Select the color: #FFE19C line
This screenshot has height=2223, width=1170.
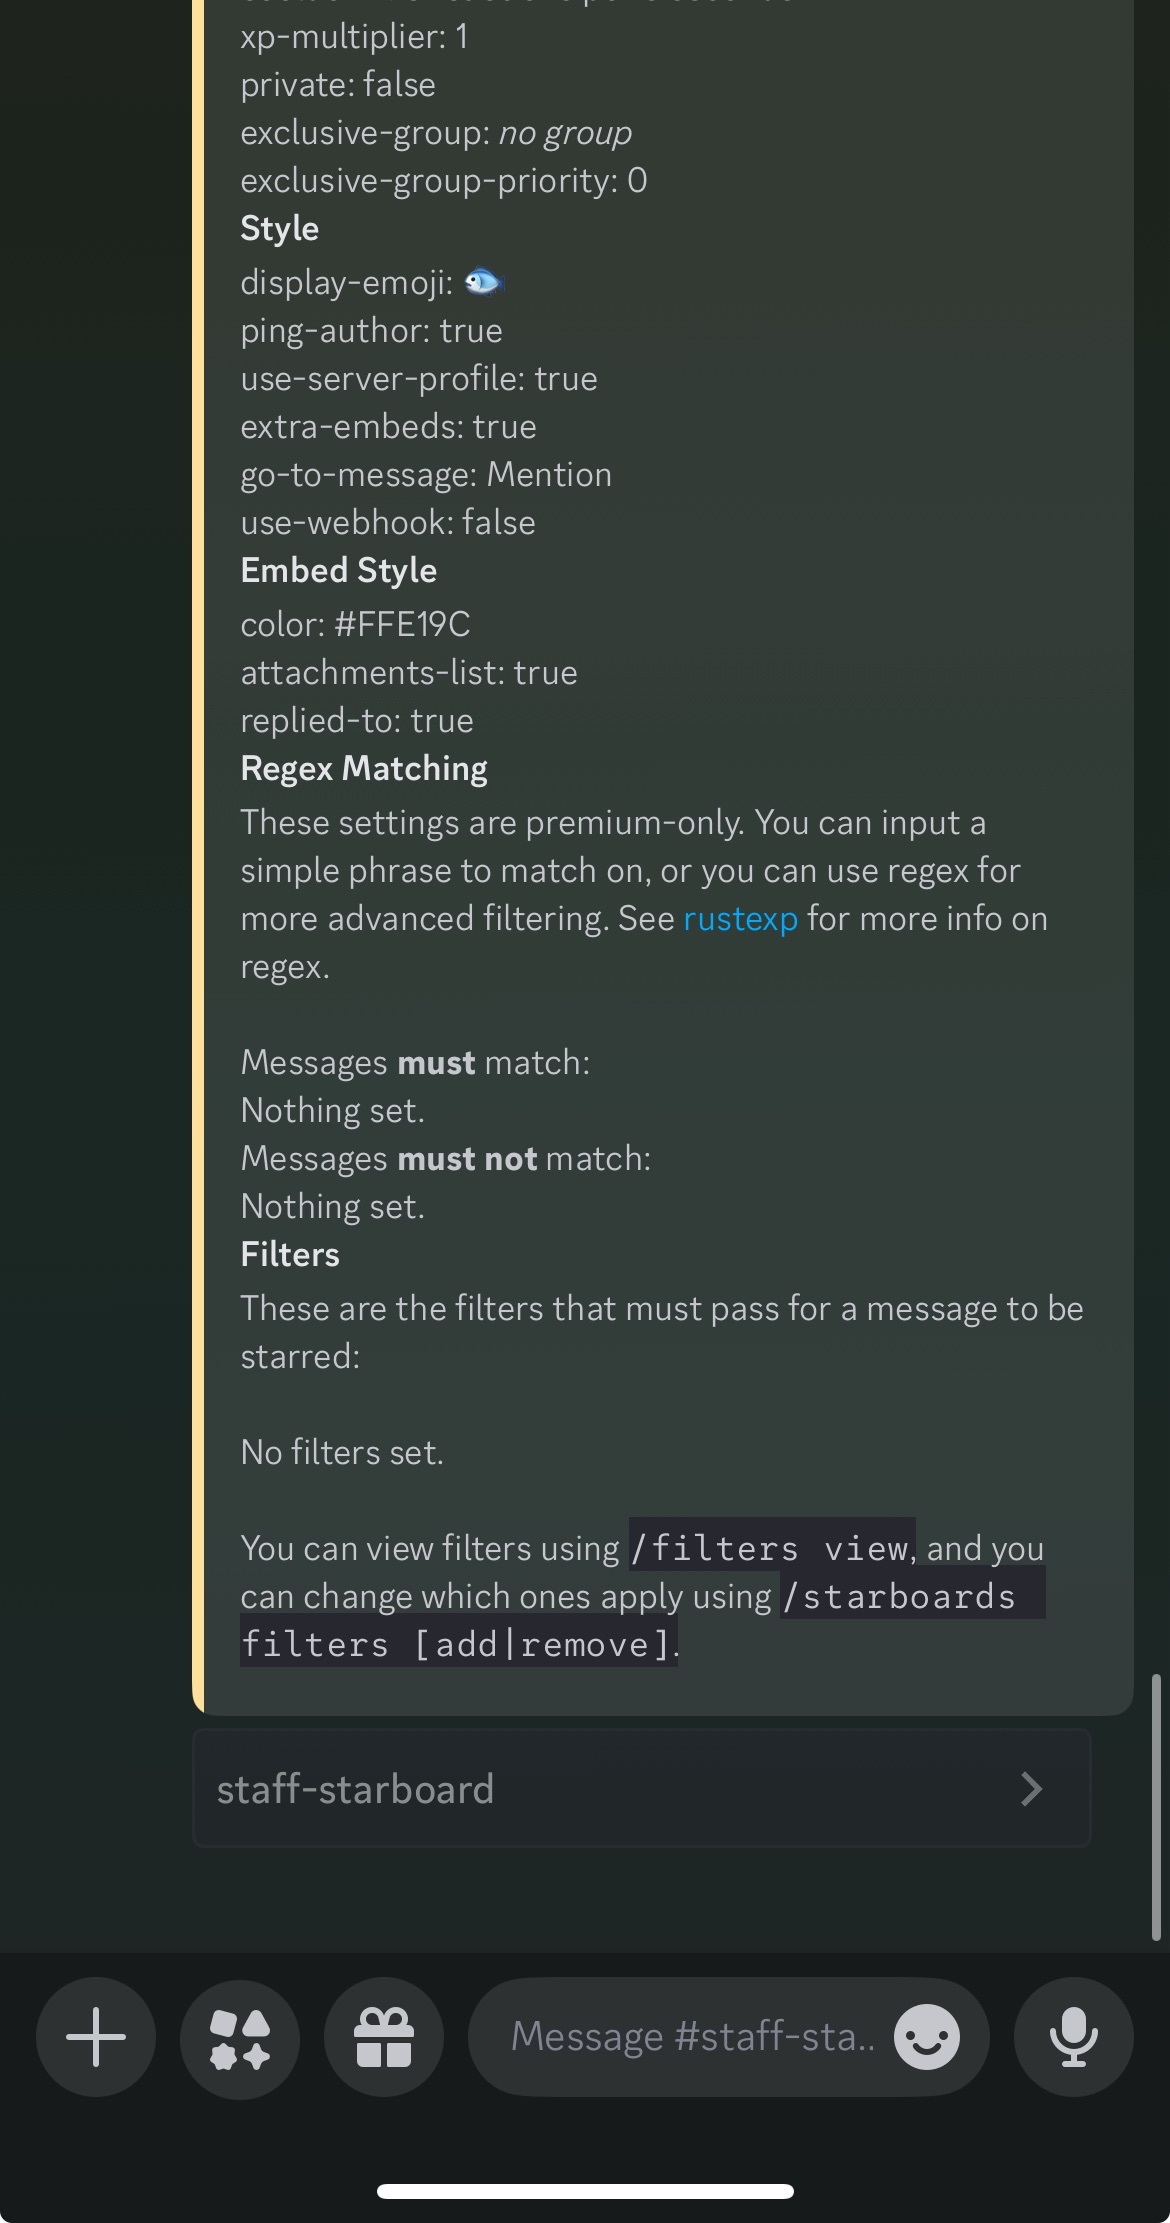pos(355,625)
